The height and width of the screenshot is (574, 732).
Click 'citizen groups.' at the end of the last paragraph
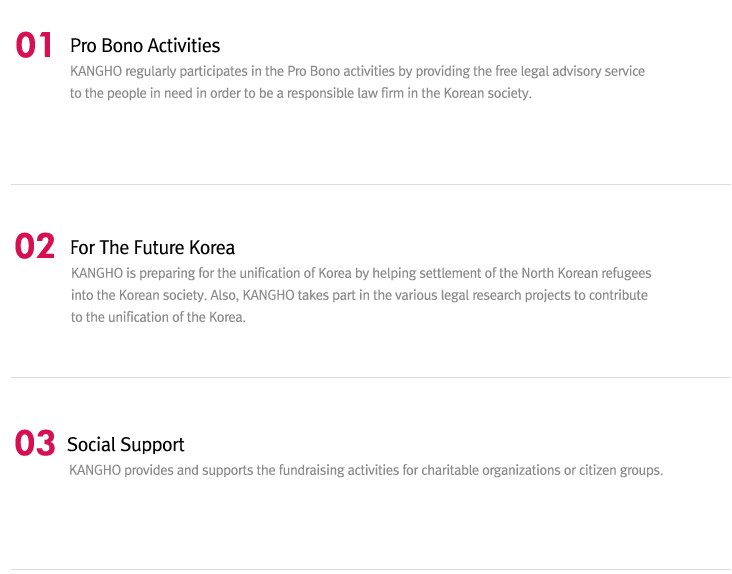(621, 470)
